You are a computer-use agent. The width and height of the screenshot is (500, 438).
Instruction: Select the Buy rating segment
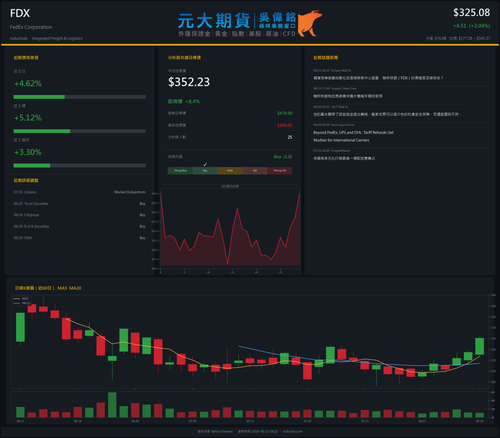pos(205,171)
